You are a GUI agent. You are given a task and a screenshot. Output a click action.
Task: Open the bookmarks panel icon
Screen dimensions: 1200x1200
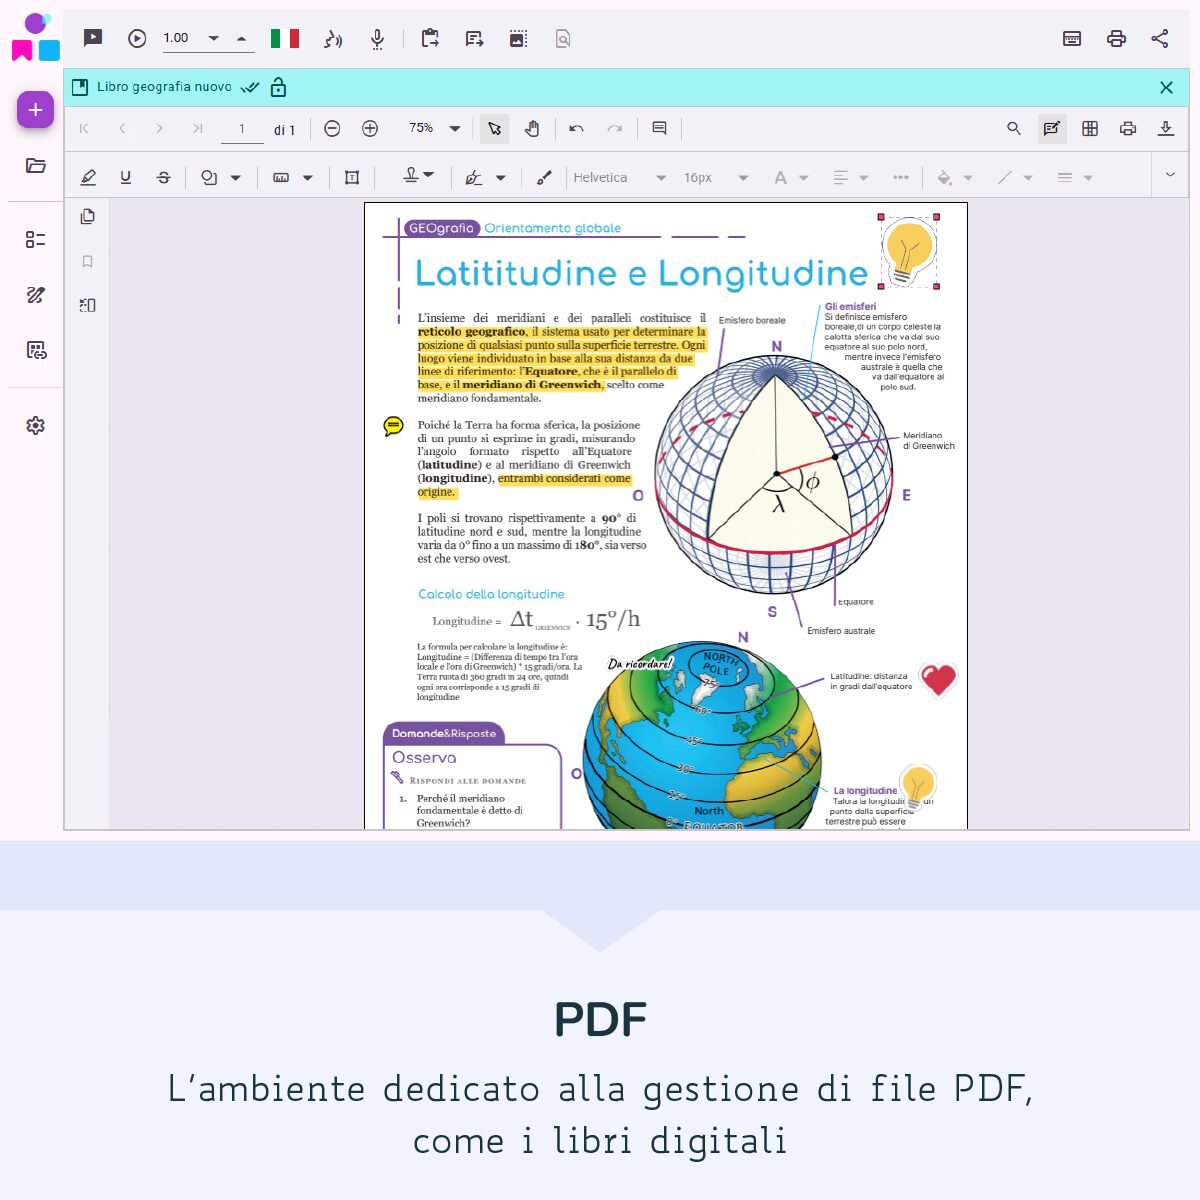coord(88,261)
